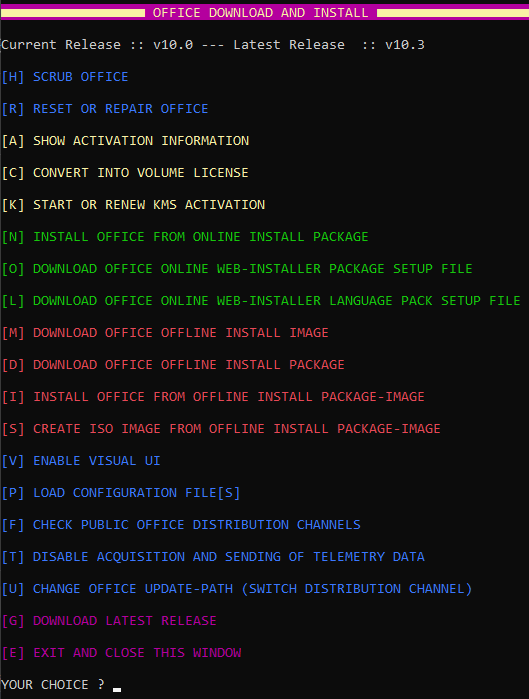This screenshot has height=699, width=529.
Task: Click DOWNLOAD LATEST RELEASE option
Action: pyautogui.click(x=109, y=621)
